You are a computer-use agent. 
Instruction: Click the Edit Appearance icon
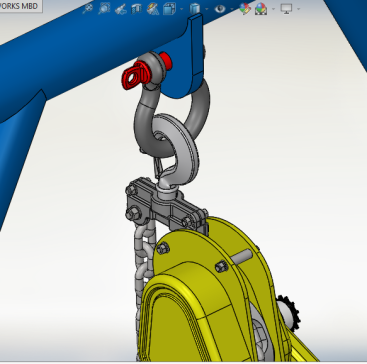[x=245, y=9]
